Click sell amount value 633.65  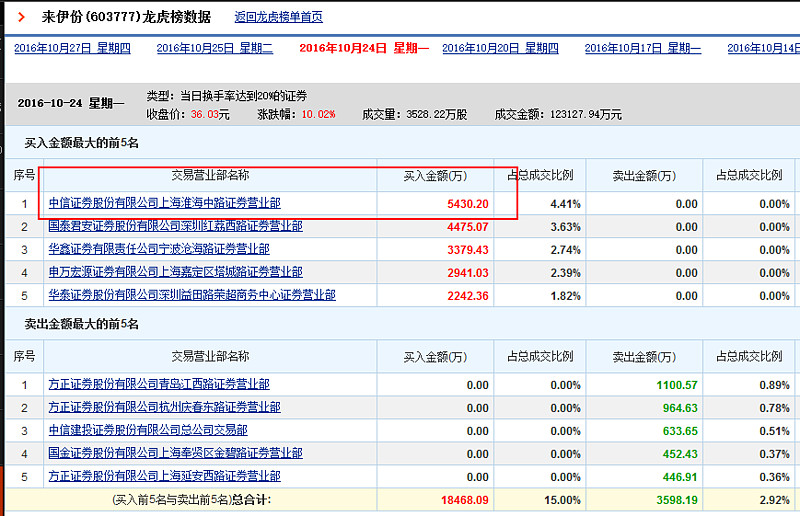pyautogui.click(x=680, y=431)
